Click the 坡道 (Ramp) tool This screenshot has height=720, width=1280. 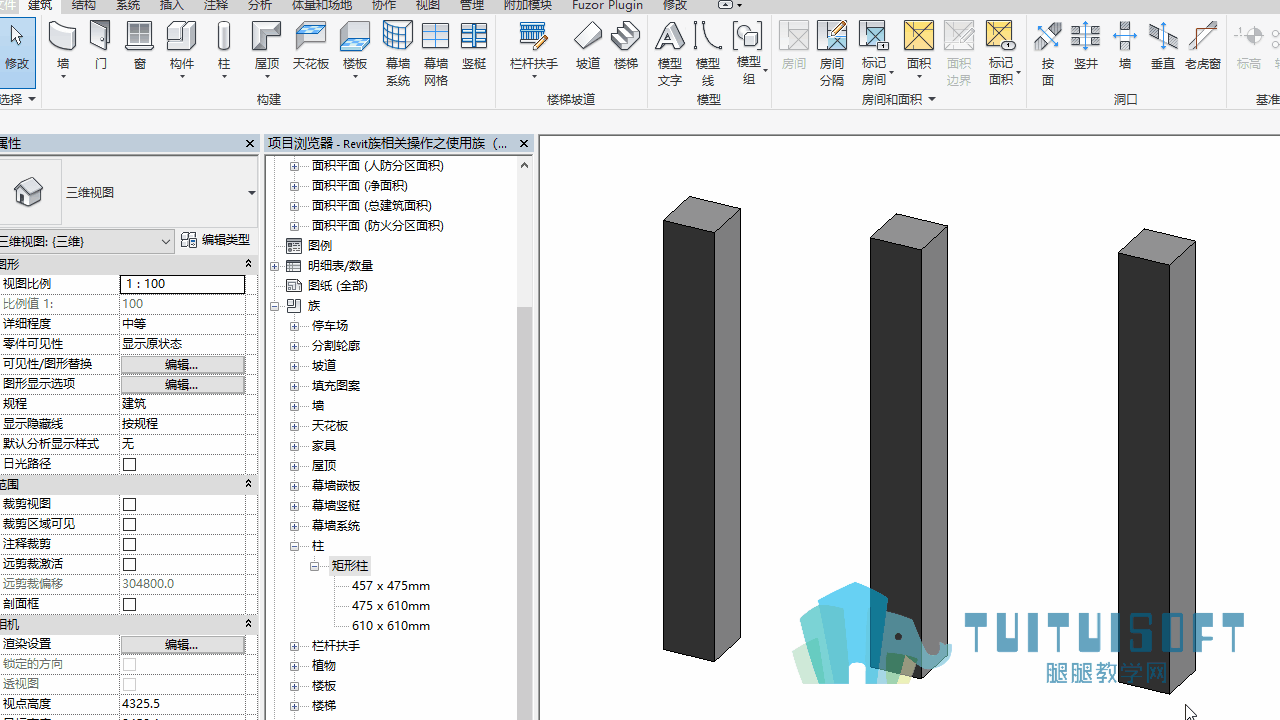(x=588, y=47)
